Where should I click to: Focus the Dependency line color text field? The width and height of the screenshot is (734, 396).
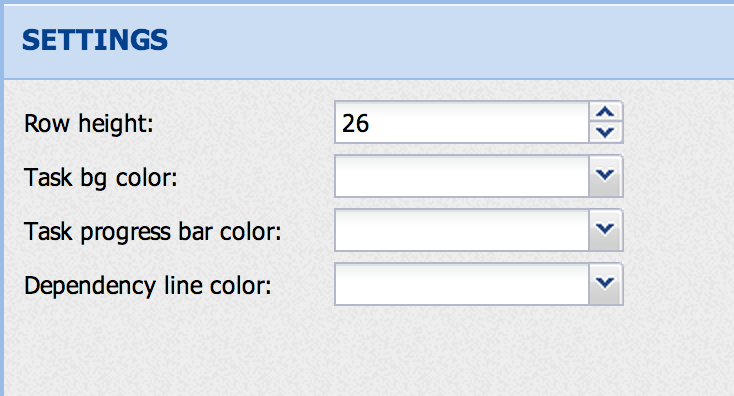point(462,284)
